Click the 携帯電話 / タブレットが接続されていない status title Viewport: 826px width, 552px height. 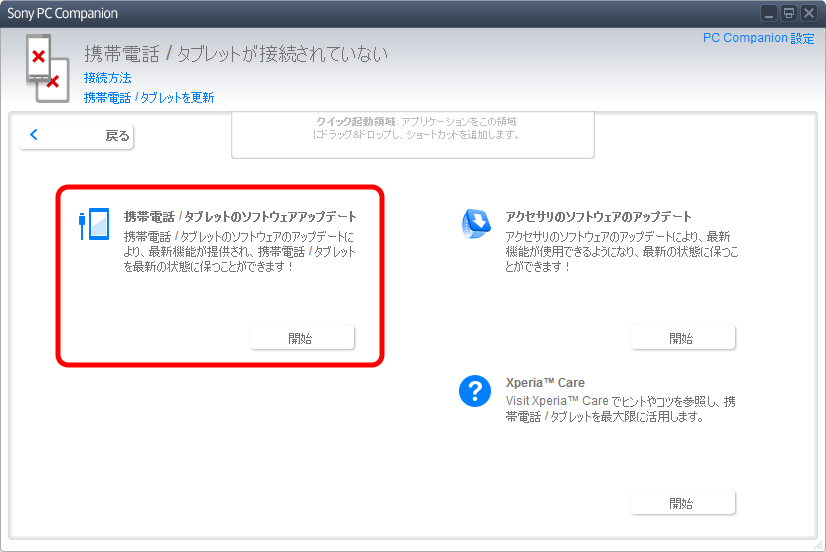point(236,54)
